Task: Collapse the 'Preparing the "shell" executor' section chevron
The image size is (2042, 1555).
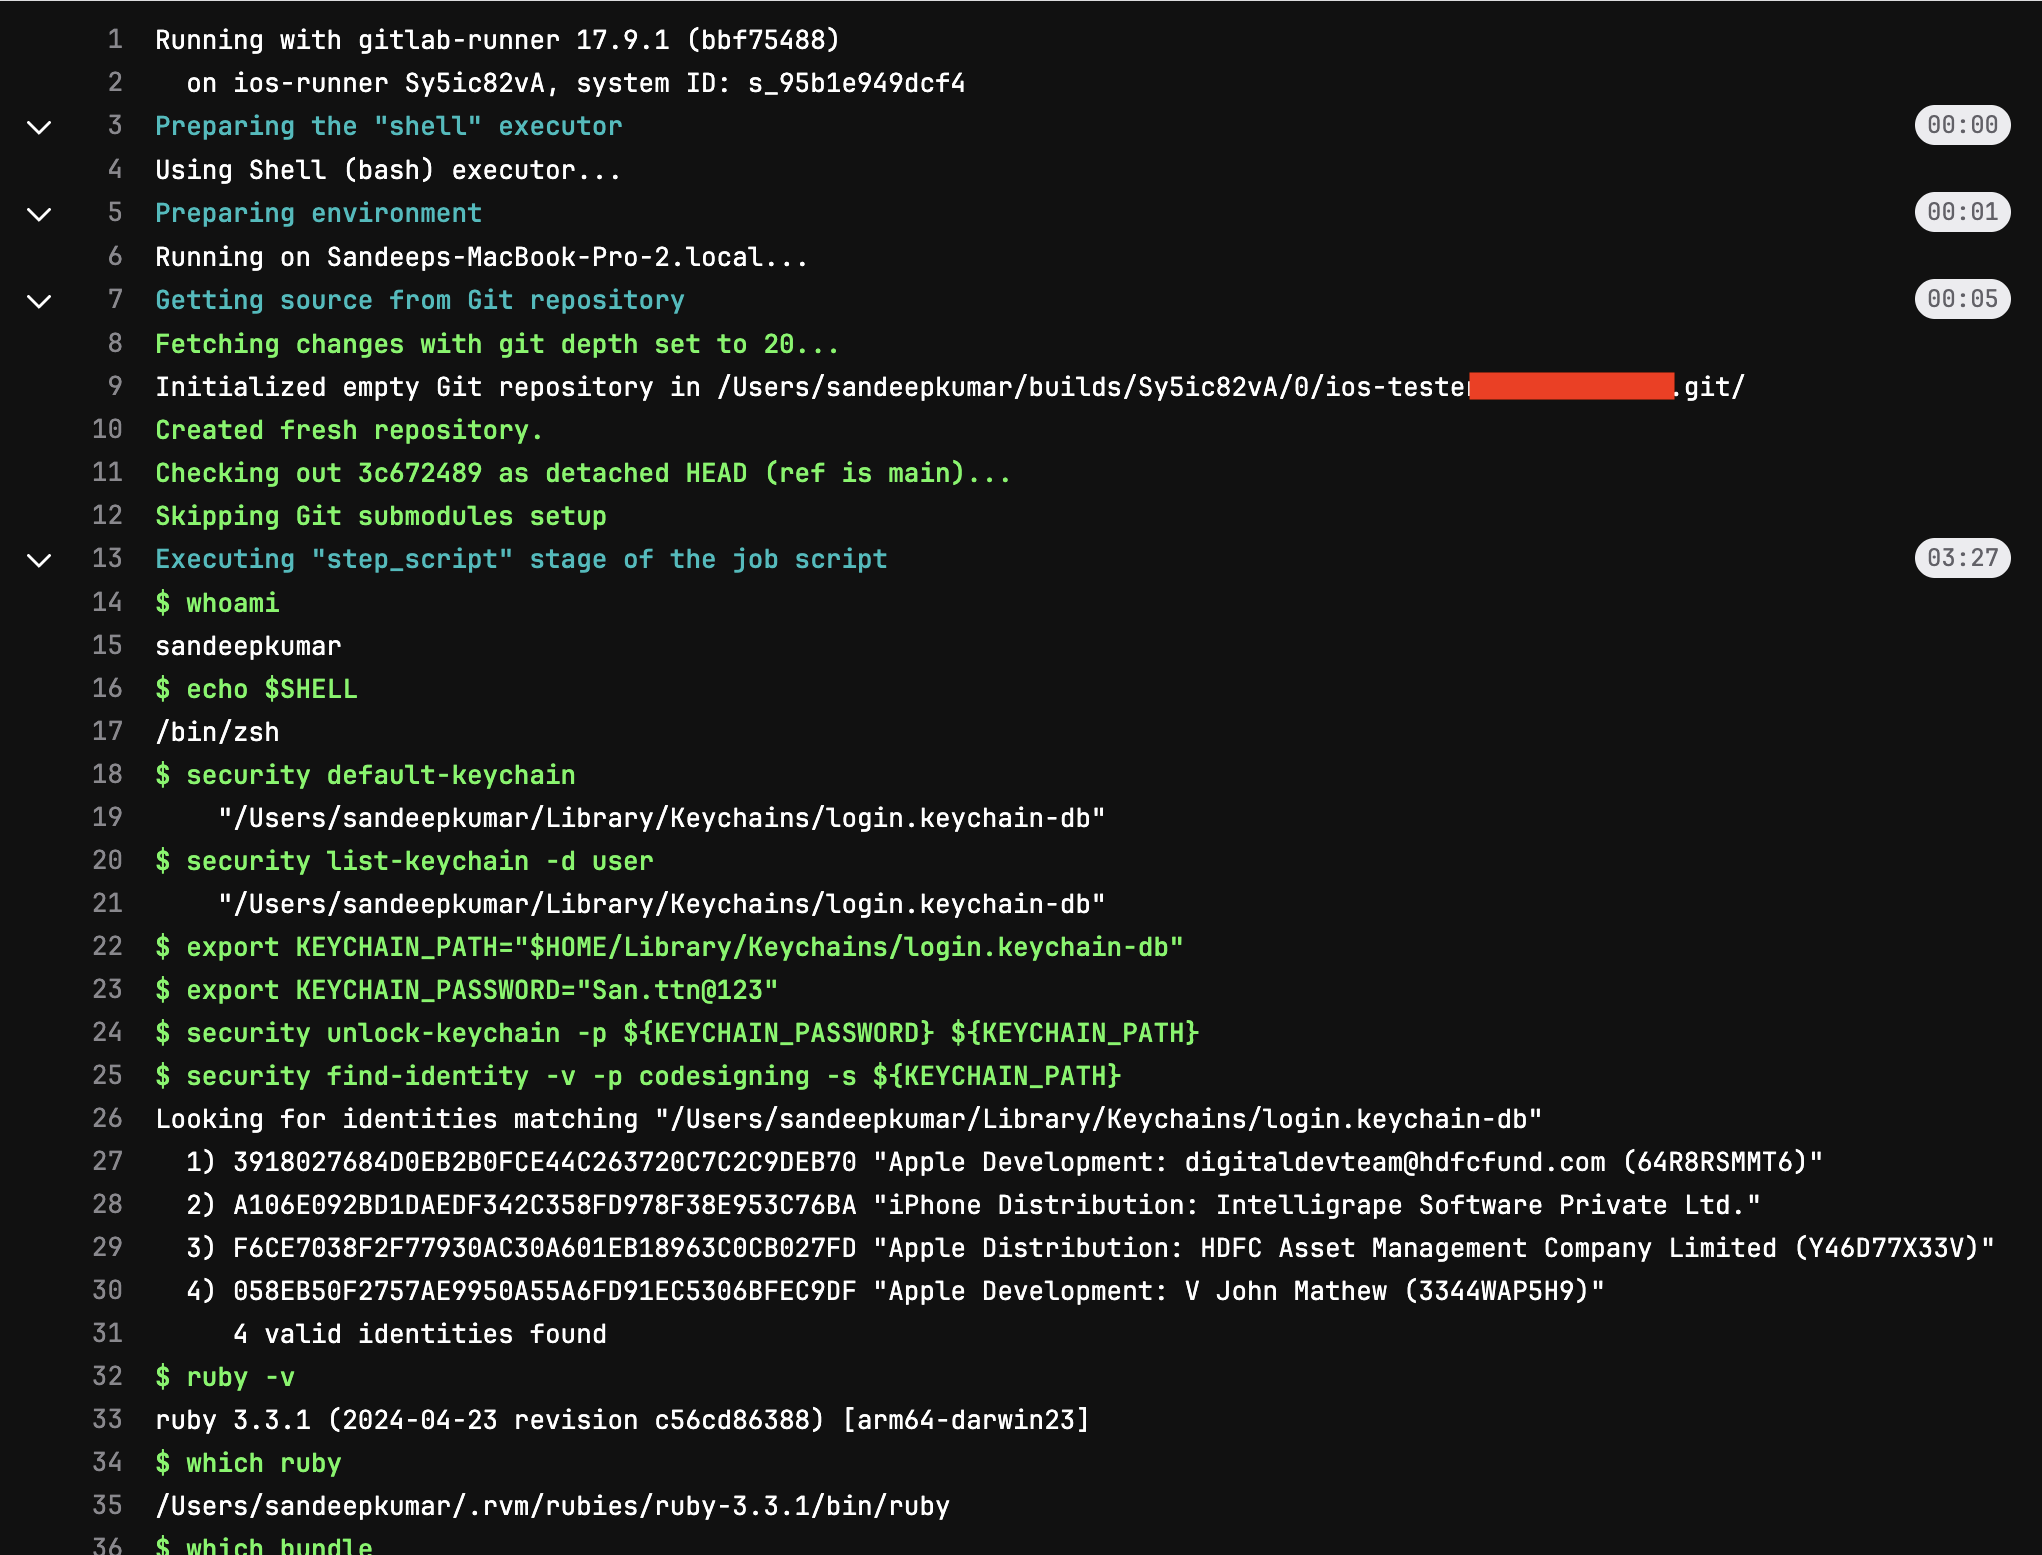Action: click(39, 127)
